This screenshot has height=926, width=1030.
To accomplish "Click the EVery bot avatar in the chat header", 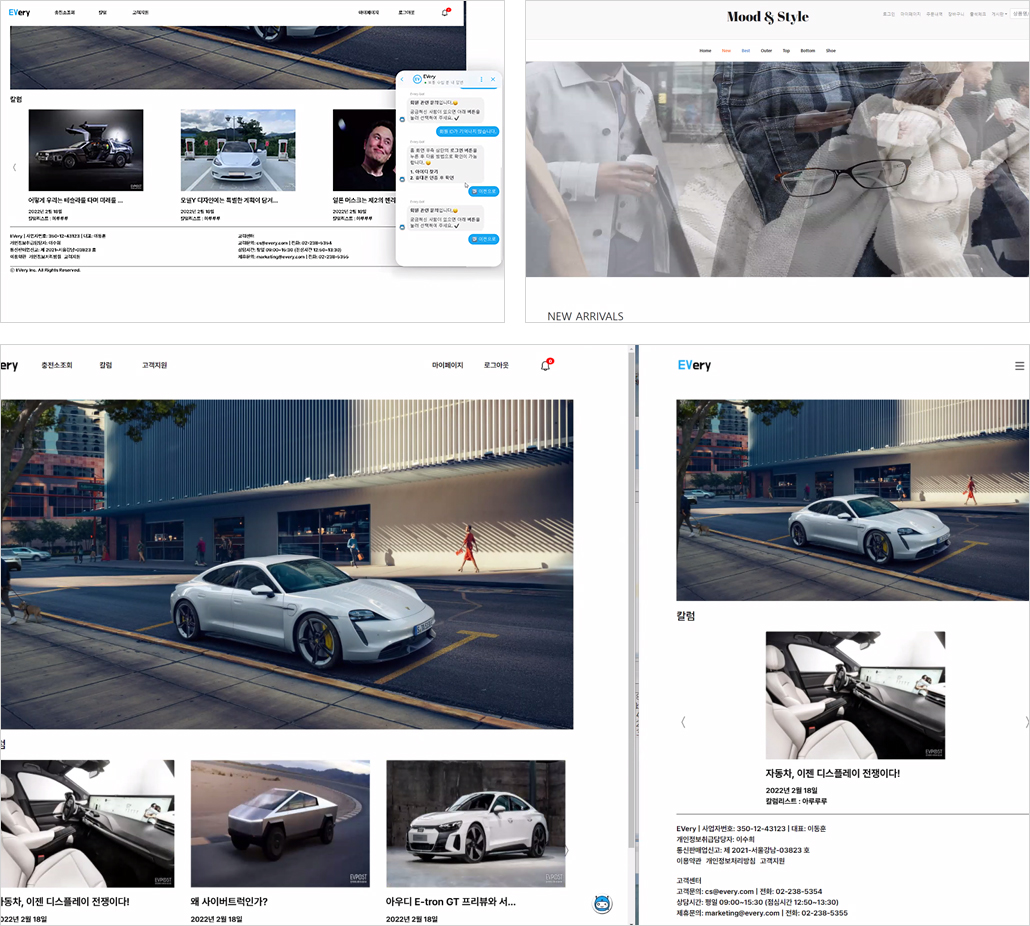I will [x=416, y=79].
